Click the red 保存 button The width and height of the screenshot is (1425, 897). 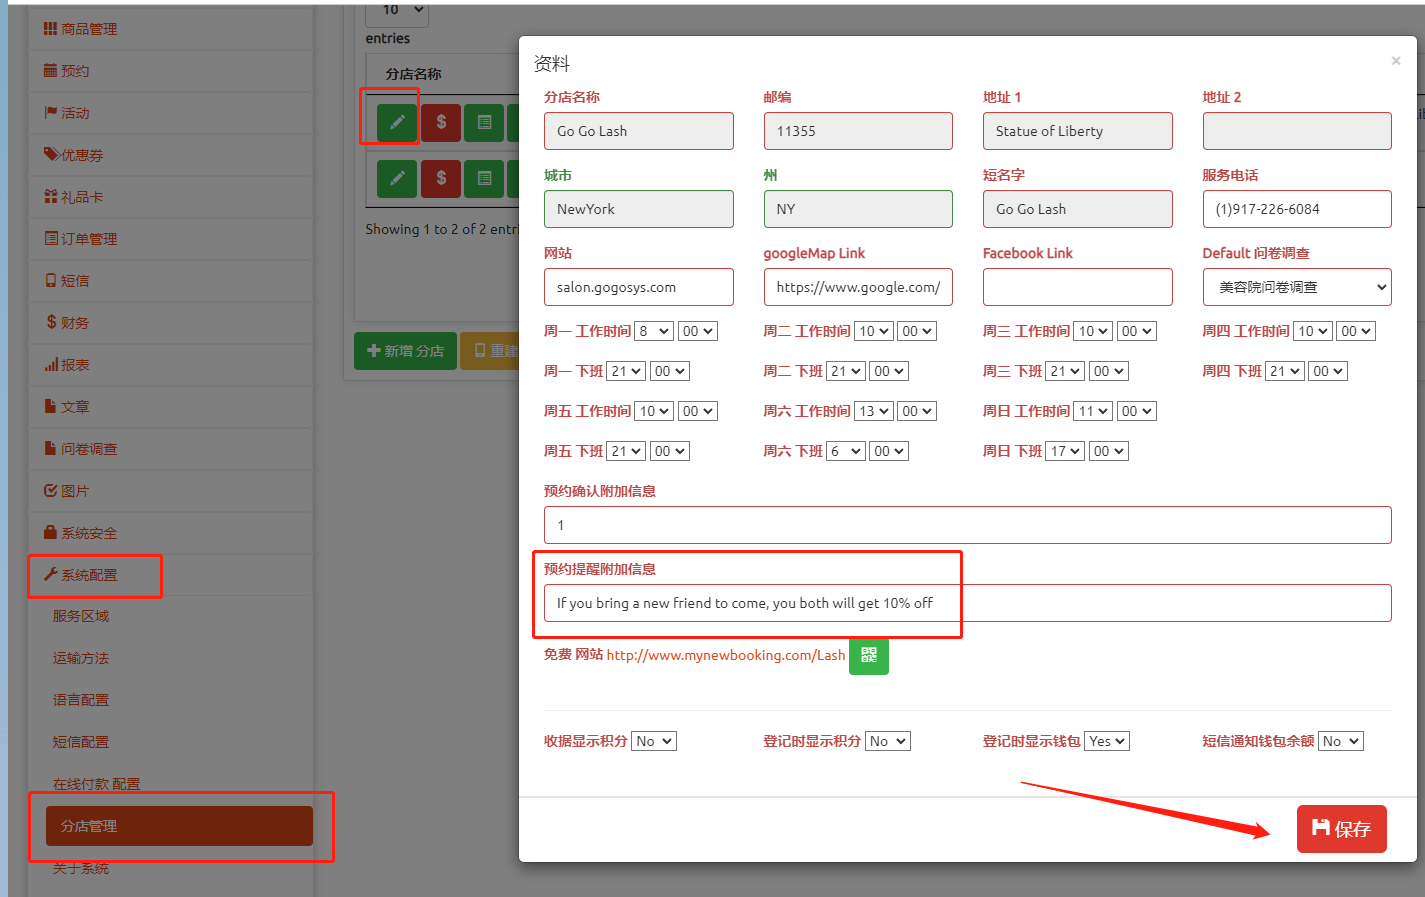point(1341,828)
